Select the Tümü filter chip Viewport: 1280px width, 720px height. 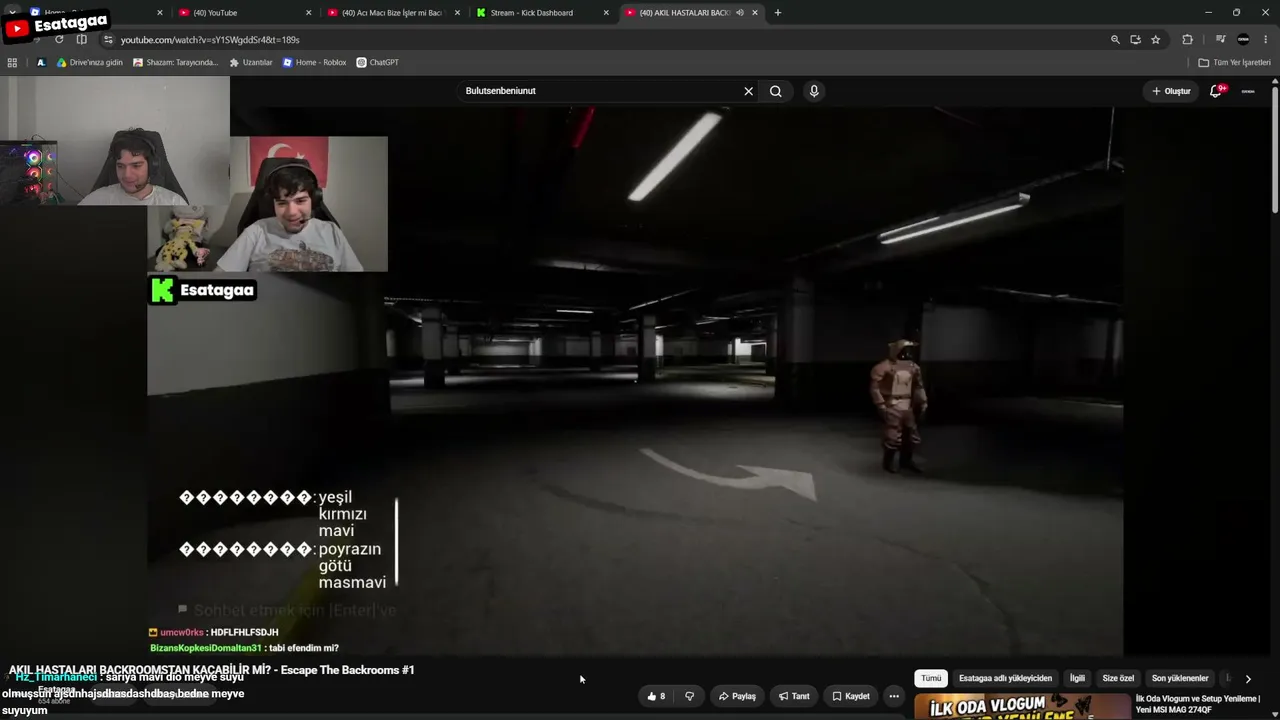point(931,678)
